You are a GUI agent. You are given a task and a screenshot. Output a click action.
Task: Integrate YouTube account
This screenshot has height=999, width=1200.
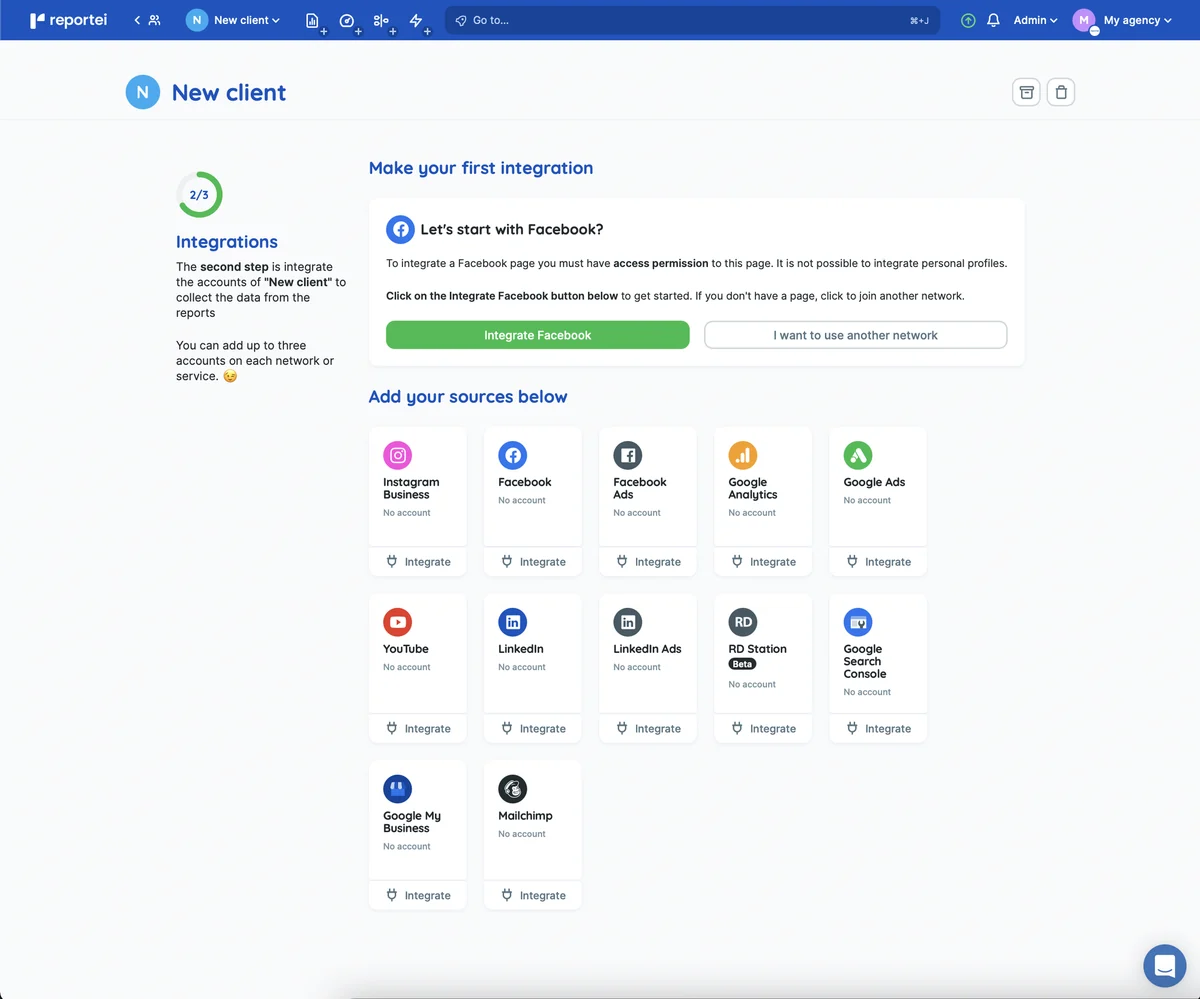418,729
